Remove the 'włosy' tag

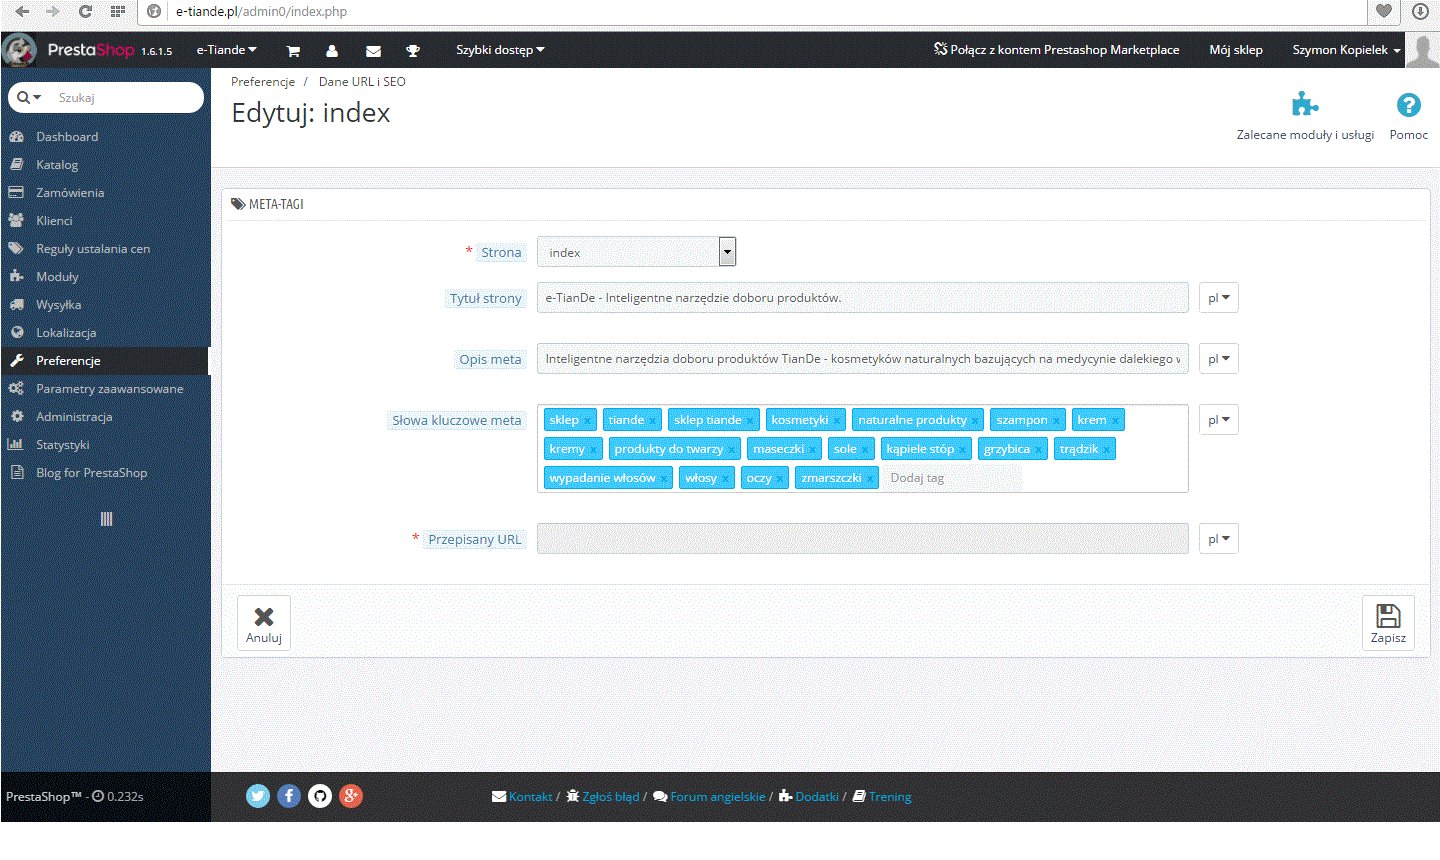[x=725, y=479]
